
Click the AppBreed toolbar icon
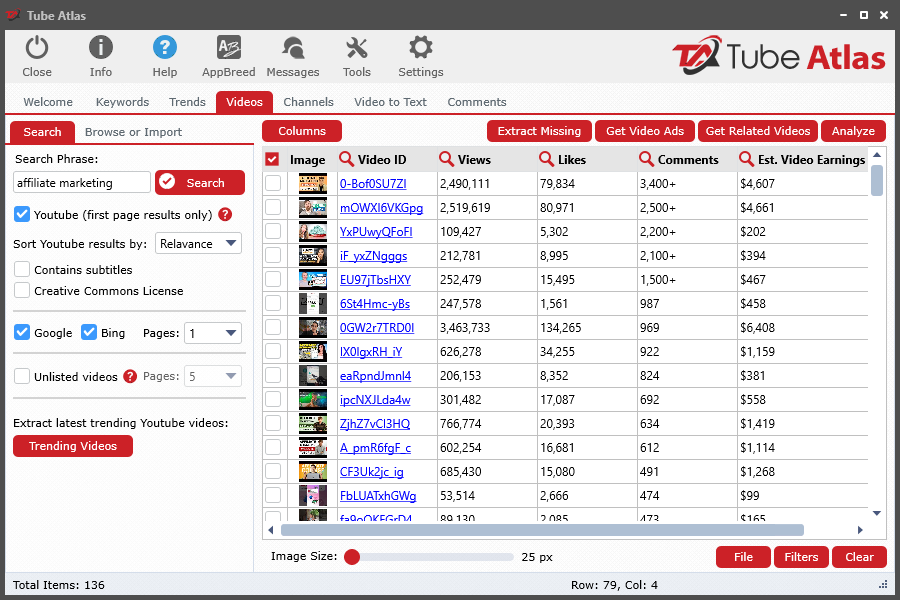coord(228,48)
